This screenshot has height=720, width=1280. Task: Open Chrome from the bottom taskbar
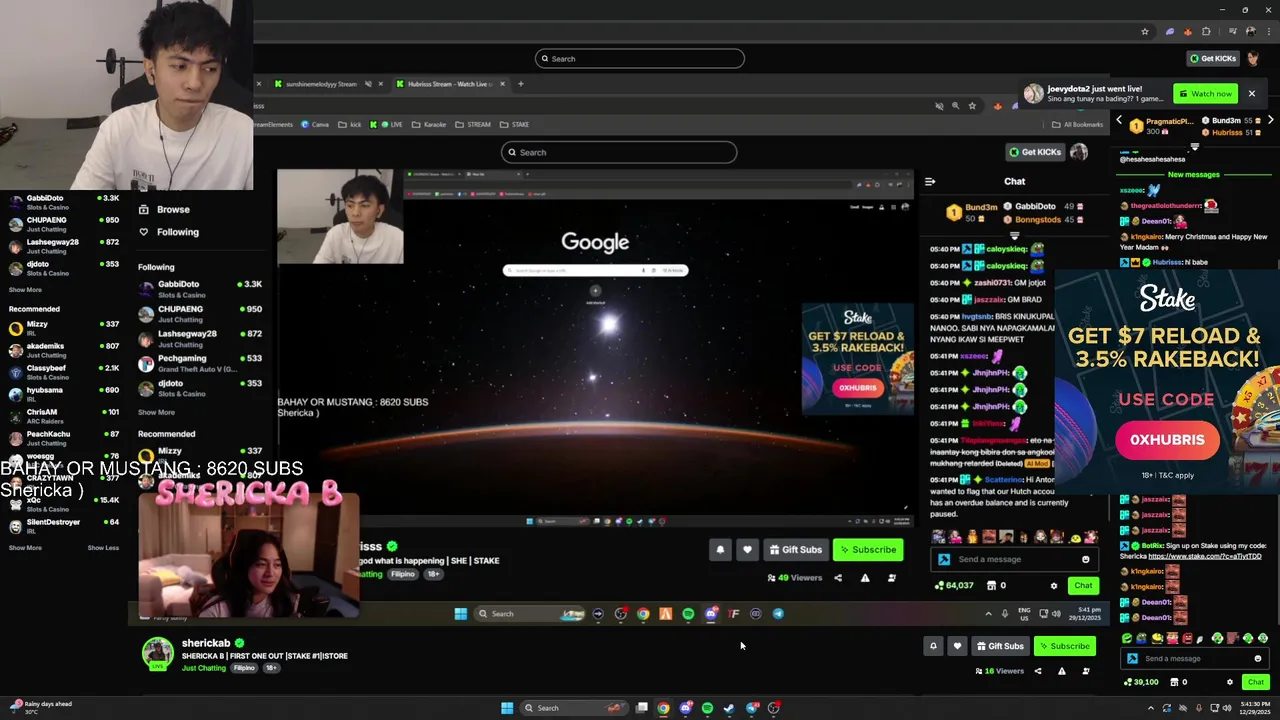click(663, 708)
